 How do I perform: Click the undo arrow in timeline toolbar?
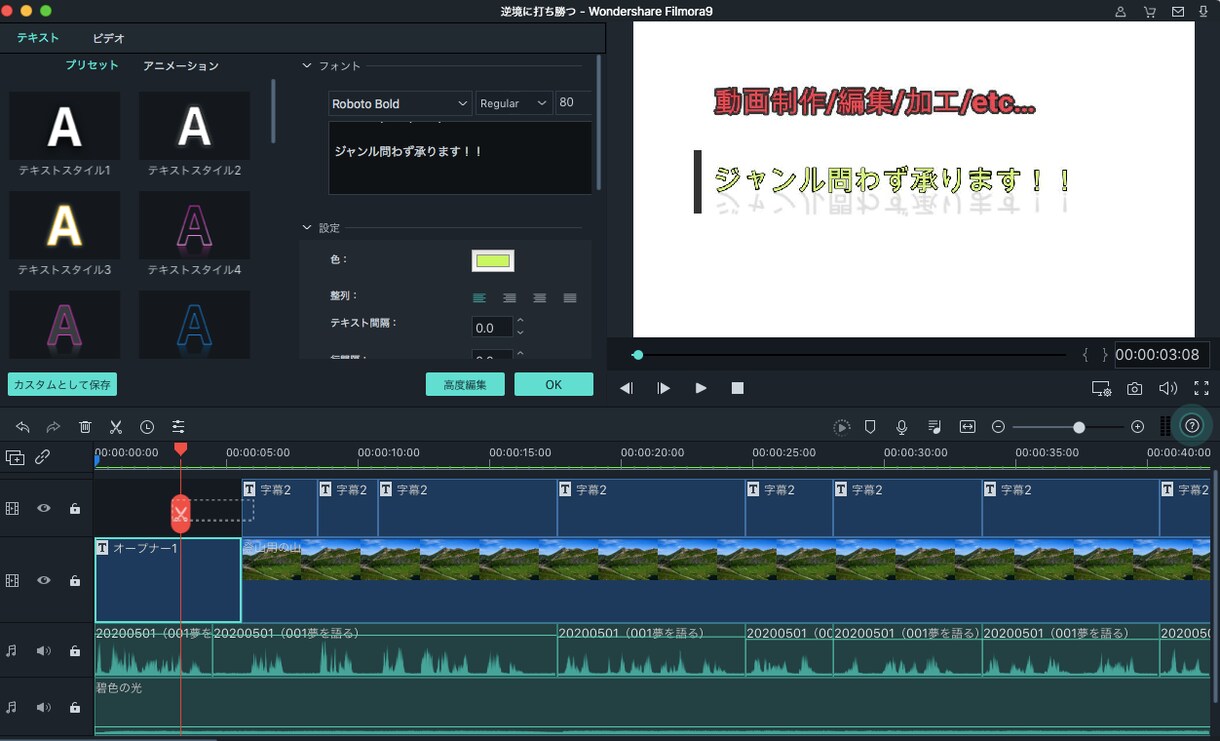coord(23,427)
